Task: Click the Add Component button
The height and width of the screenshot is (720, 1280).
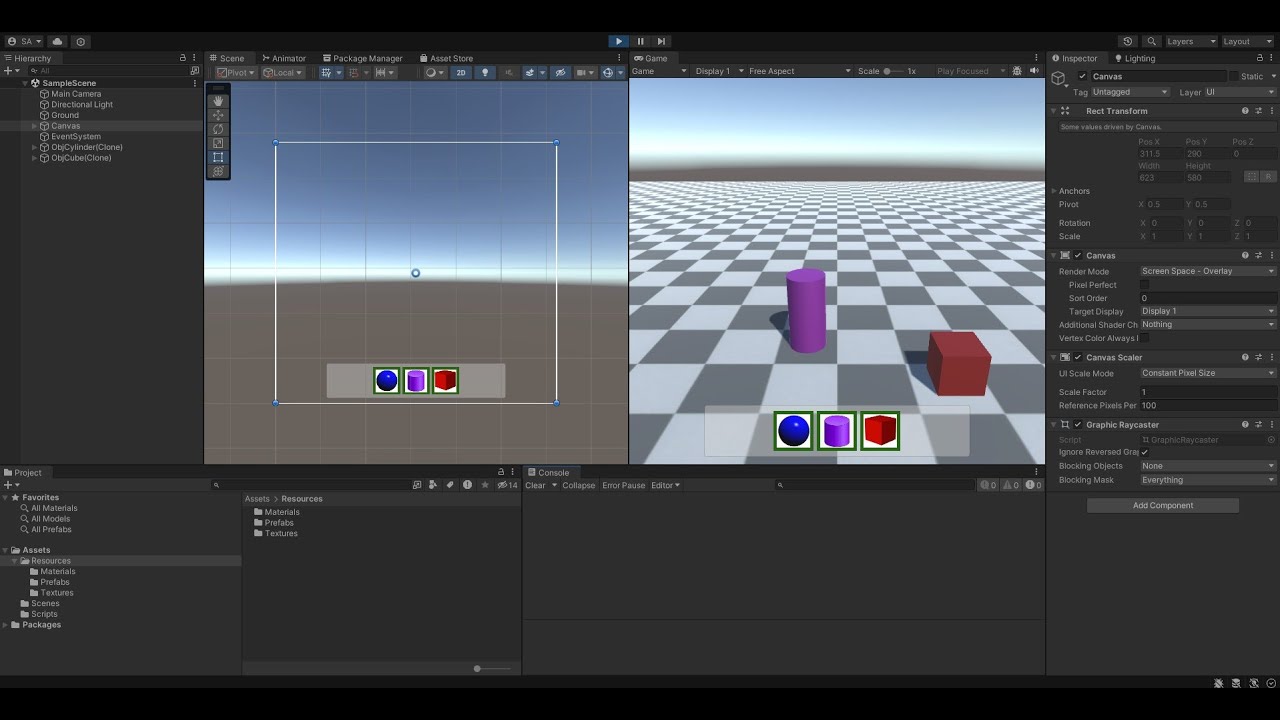Action: (x=1163, y=506)
